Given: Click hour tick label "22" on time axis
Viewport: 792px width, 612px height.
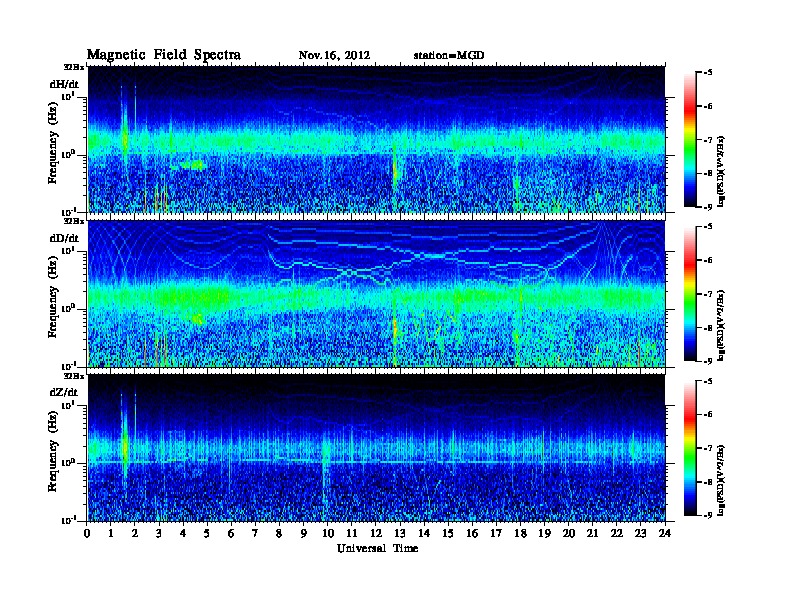Looking at the screenshot, I should tap(617, 533).
